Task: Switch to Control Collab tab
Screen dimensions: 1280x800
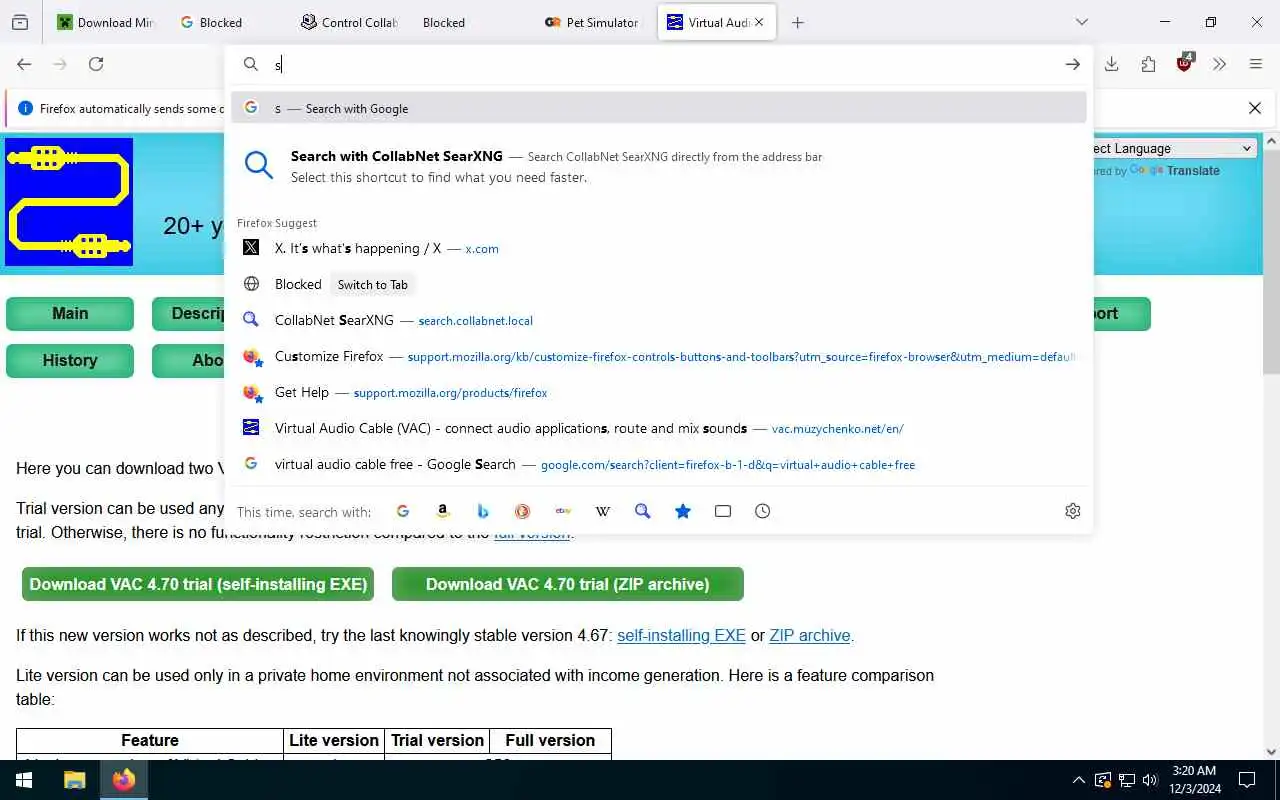Action: point(350,22)
